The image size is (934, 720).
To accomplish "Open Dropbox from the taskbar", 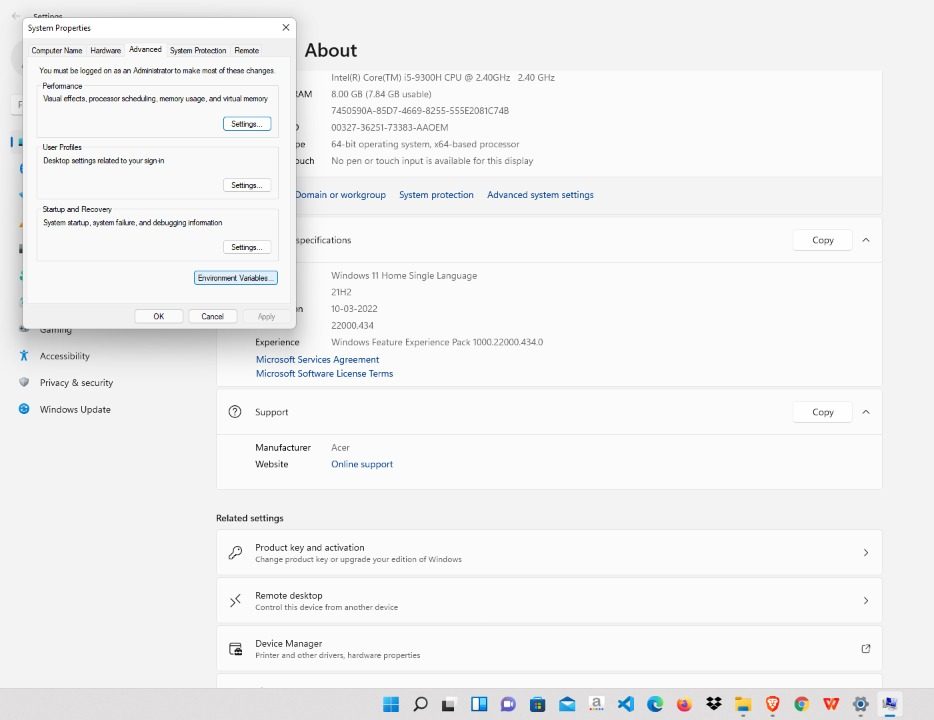I will [x=713, y=704].
